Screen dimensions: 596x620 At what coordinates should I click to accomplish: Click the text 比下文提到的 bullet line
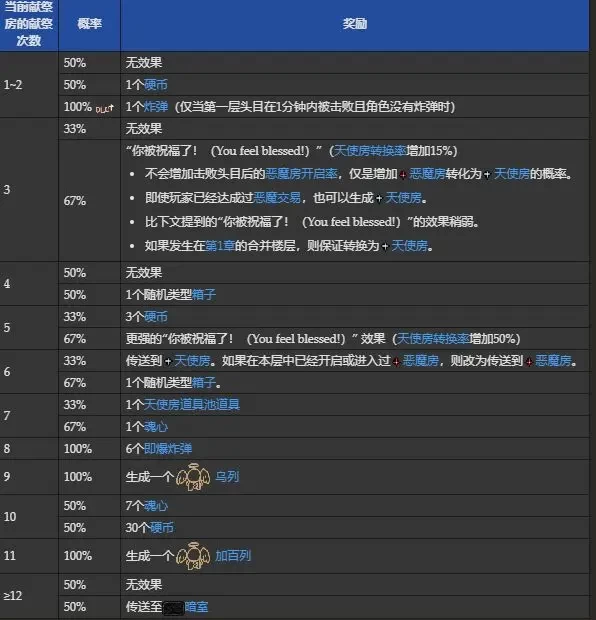coord(312,222)
